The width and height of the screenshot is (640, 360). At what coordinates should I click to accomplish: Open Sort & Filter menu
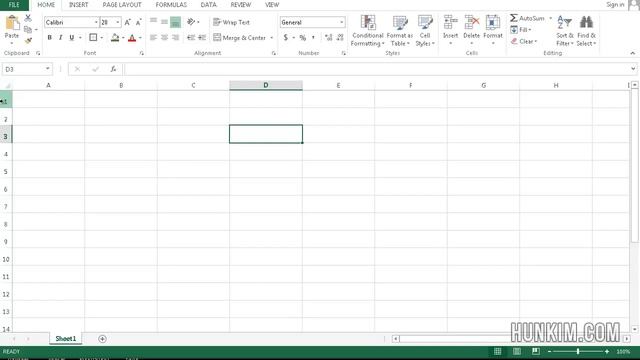565,31
